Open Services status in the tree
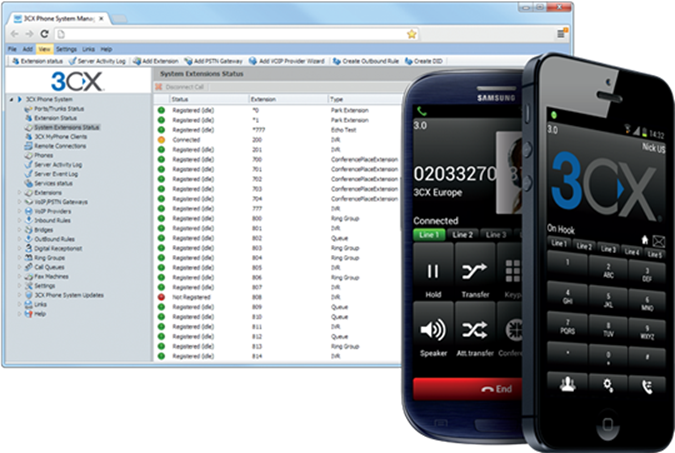Image resolution: width=675 pixels, height=453 pixels. 49,183
